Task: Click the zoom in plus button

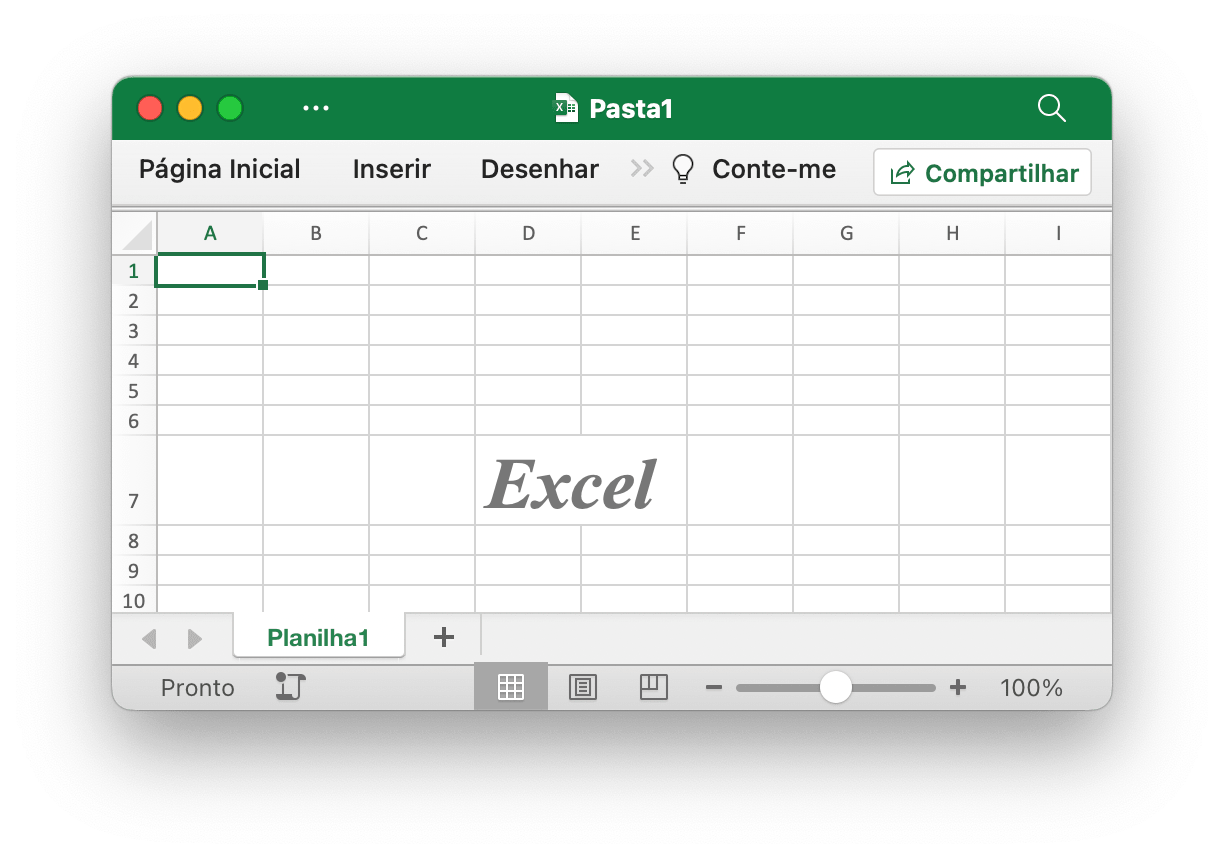Action: (958, 687)
